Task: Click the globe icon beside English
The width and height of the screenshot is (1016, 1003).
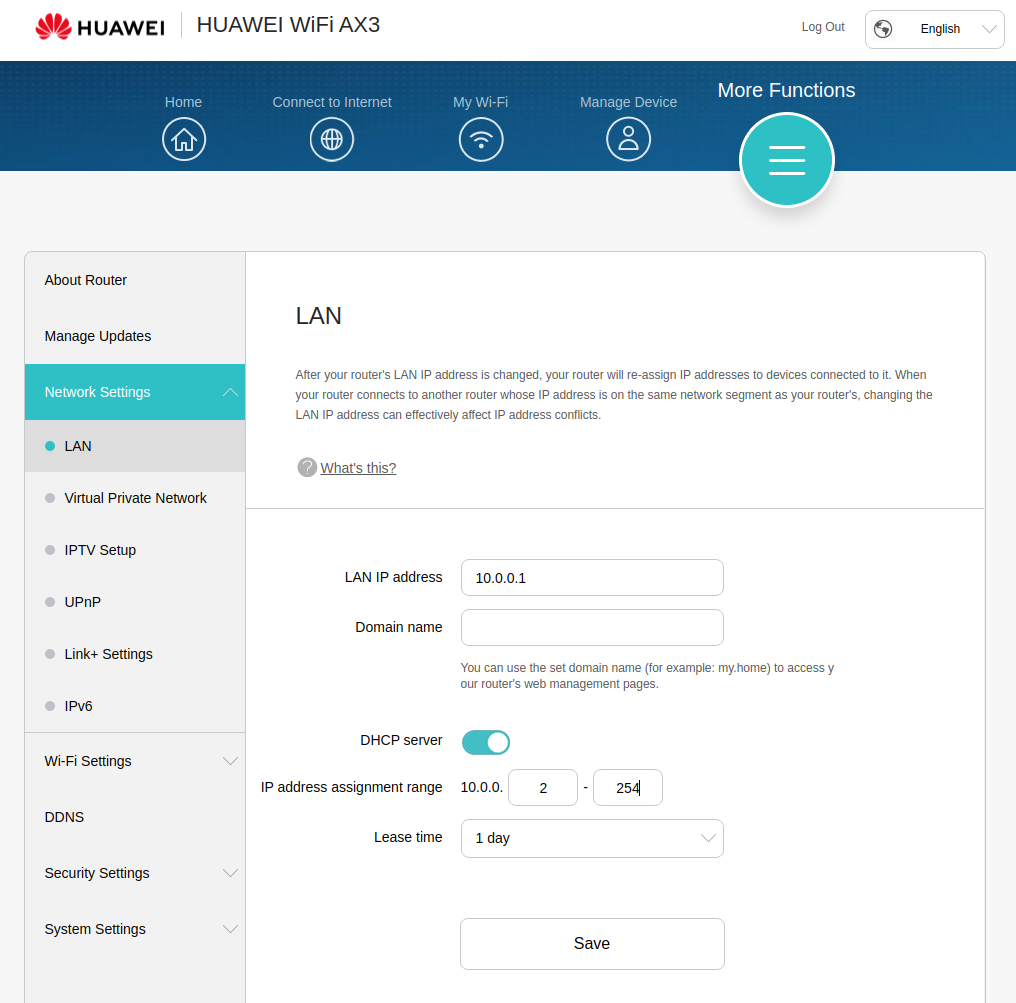Action: [883, 29]
